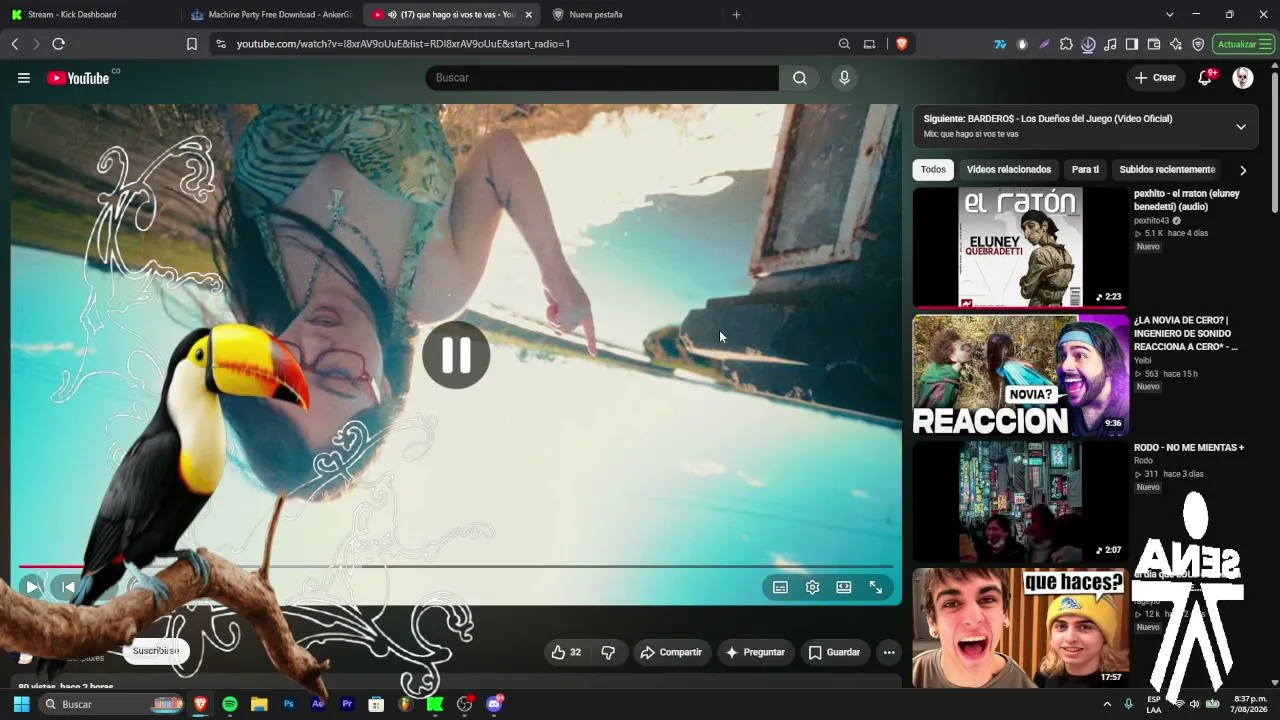Screen dimensions: 1280x720
Task: Open Spotify from the taskbar
Action: pos(230,704)
